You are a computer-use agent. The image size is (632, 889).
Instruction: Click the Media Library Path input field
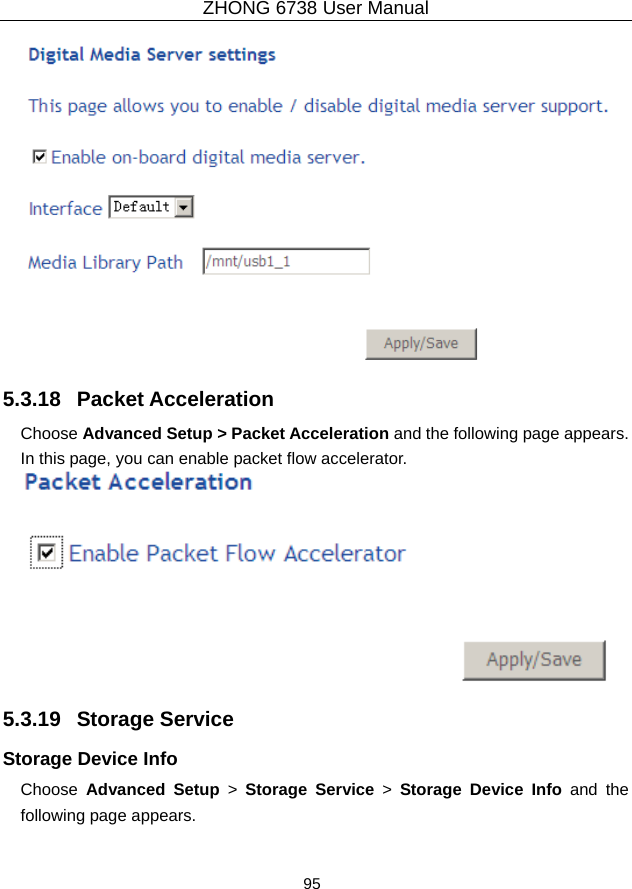tap(286, 262)
